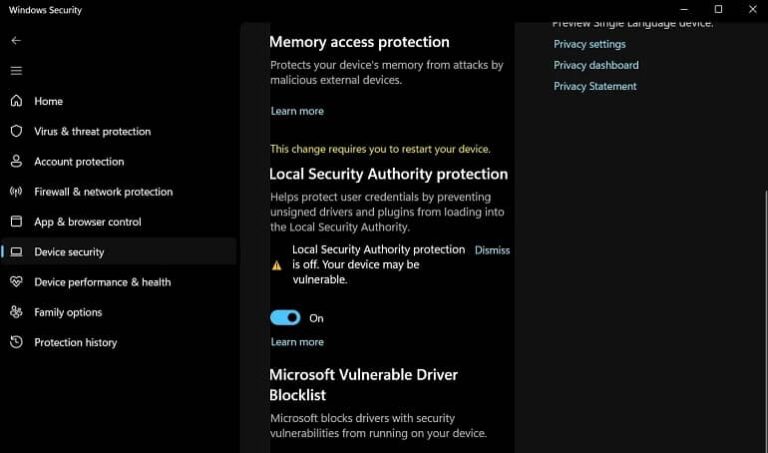This screenshot has height=453, width=768.
Task: Open Learn more under Memory access protection
Action: 297,111
